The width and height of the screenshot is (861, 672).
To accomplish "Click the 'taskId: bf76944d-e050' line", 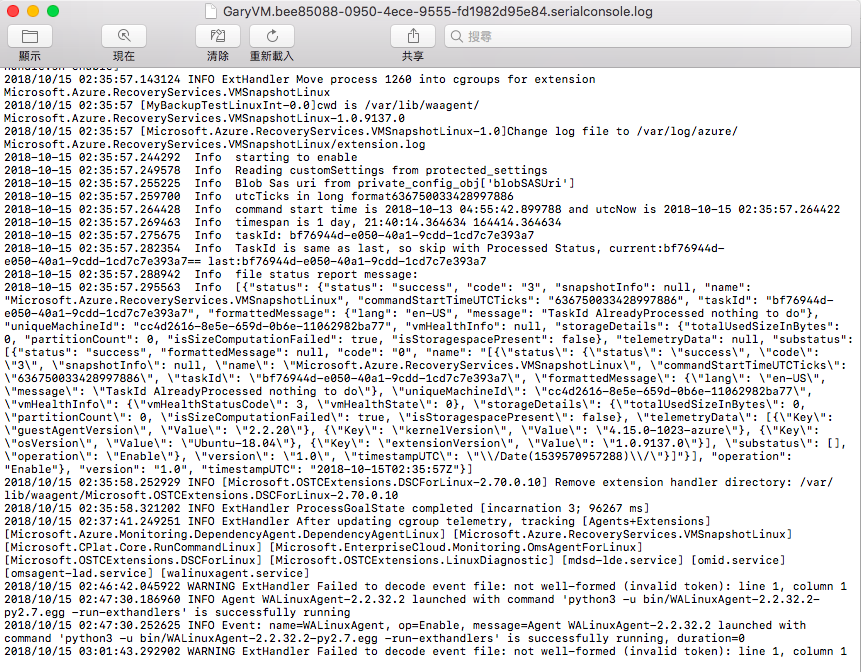I will (269, 236).
